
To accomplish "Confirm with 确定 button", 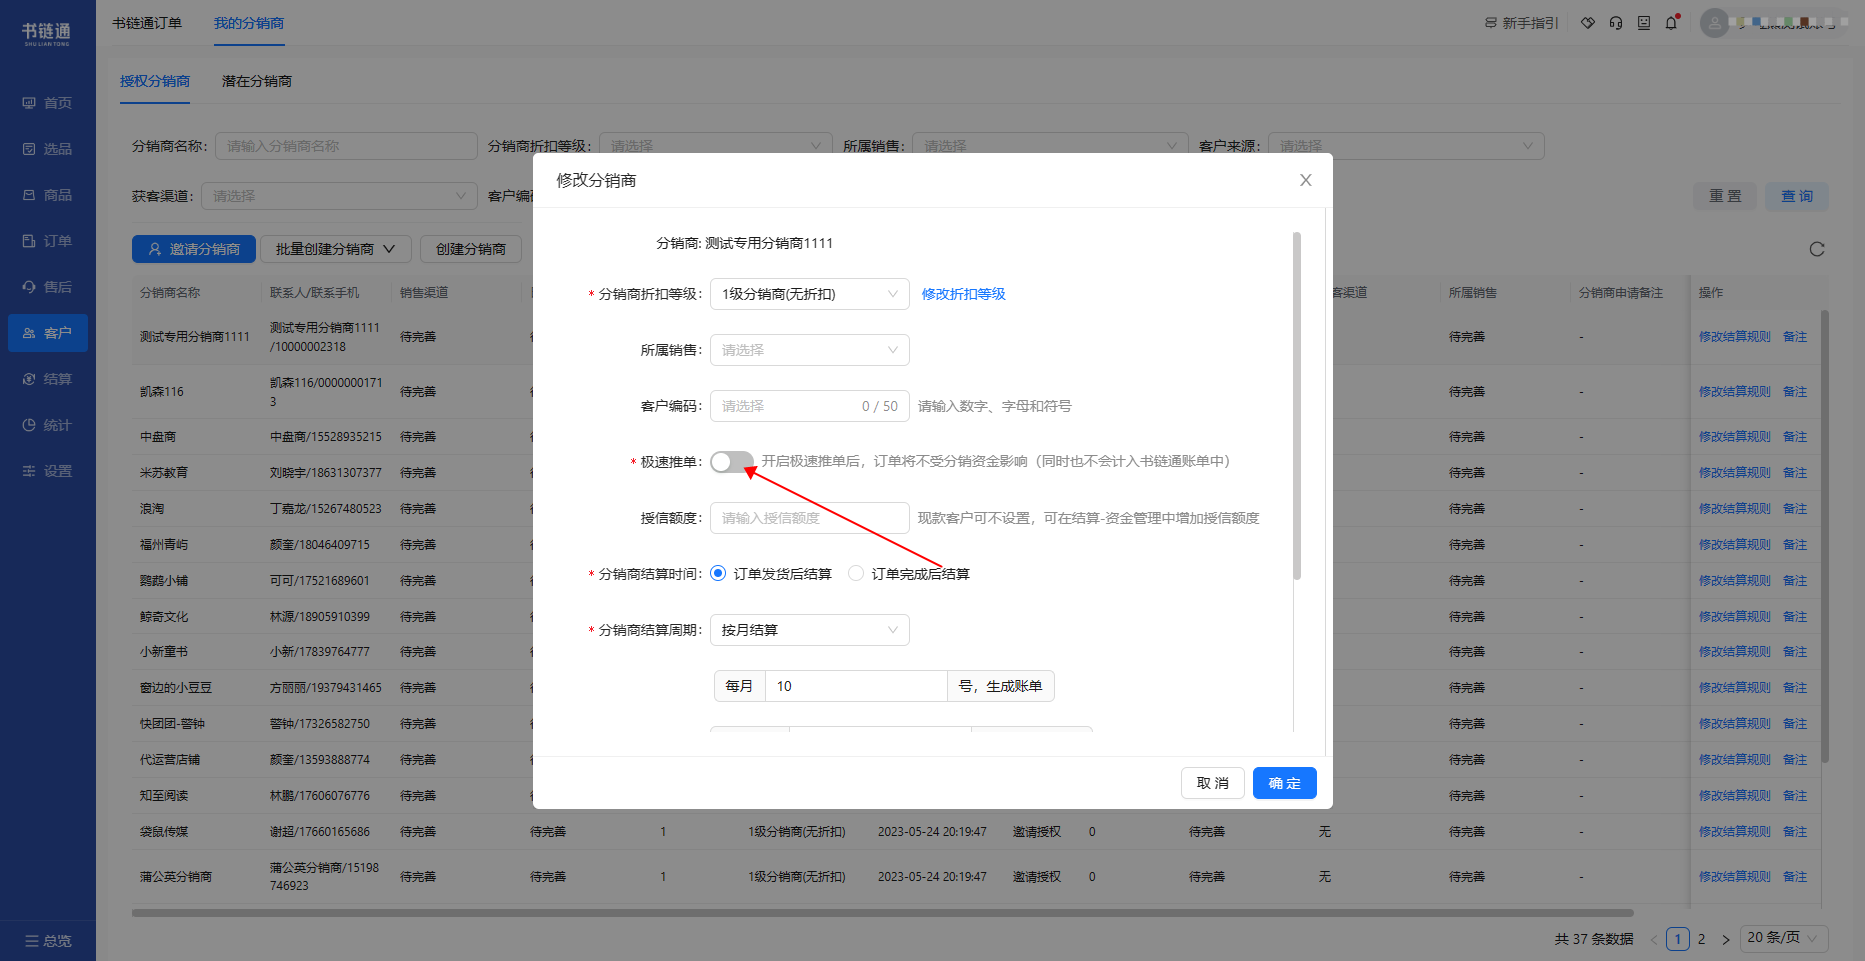I will point(1285,783).
